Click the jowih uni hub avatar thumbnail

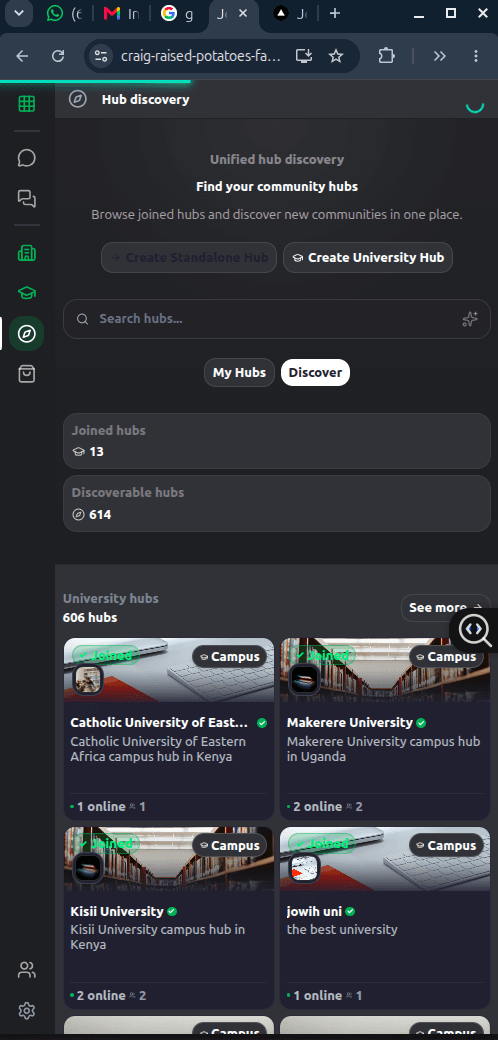(x=304, y=869)
